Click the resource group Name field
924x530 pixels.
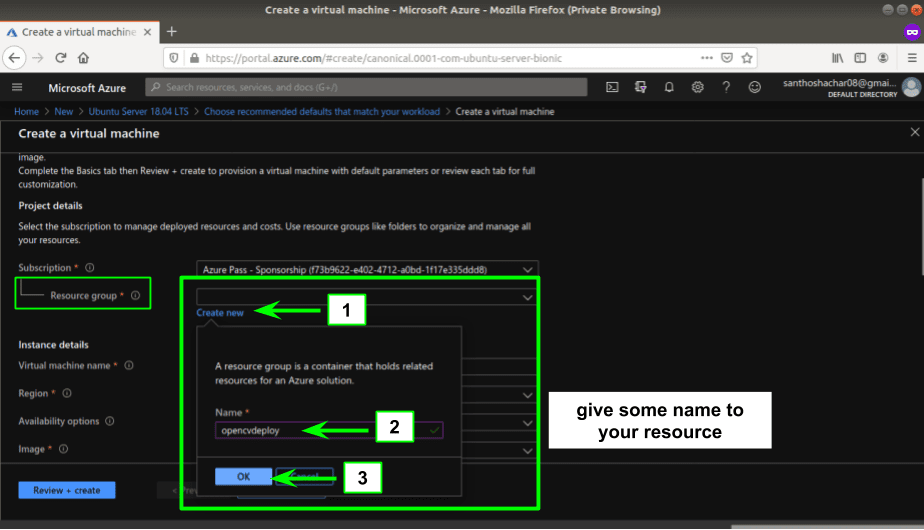329,430
